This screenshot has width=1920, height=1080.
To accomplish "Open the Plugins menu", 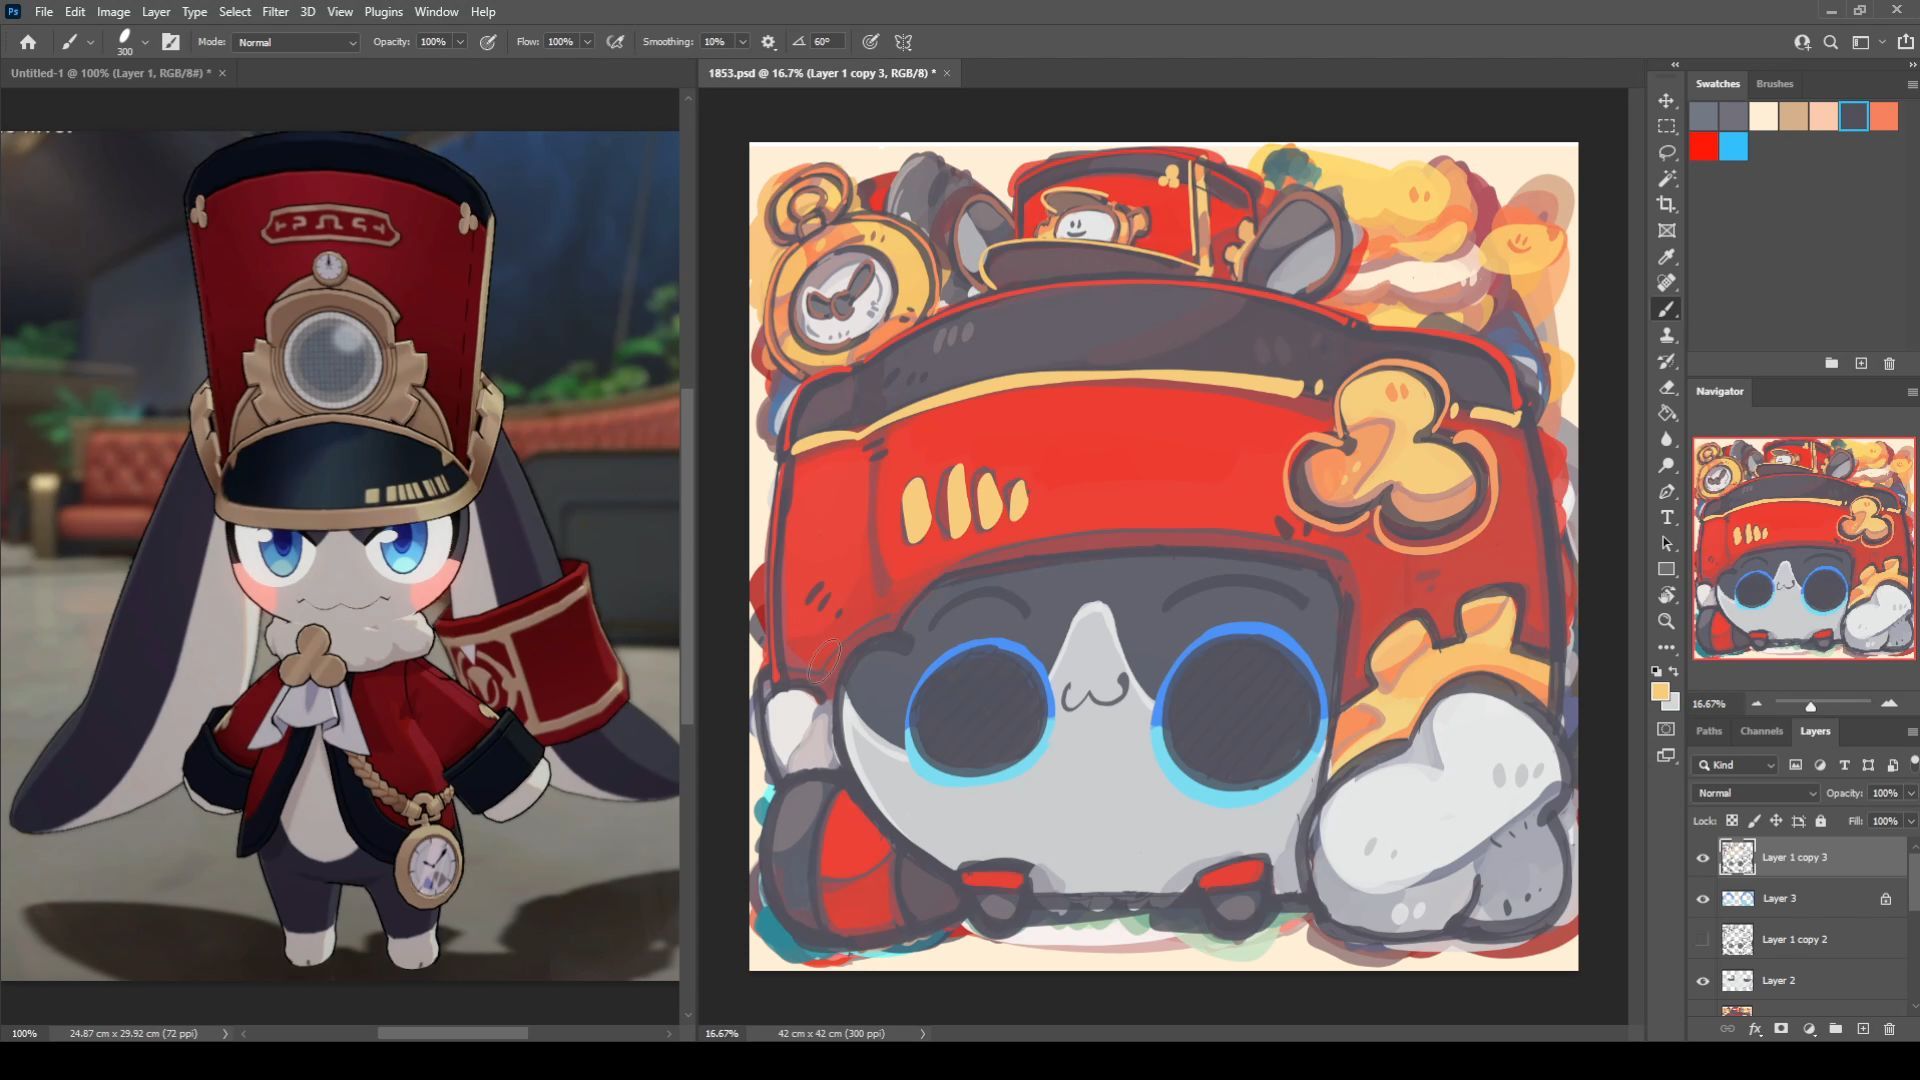I will click(383, 12).
